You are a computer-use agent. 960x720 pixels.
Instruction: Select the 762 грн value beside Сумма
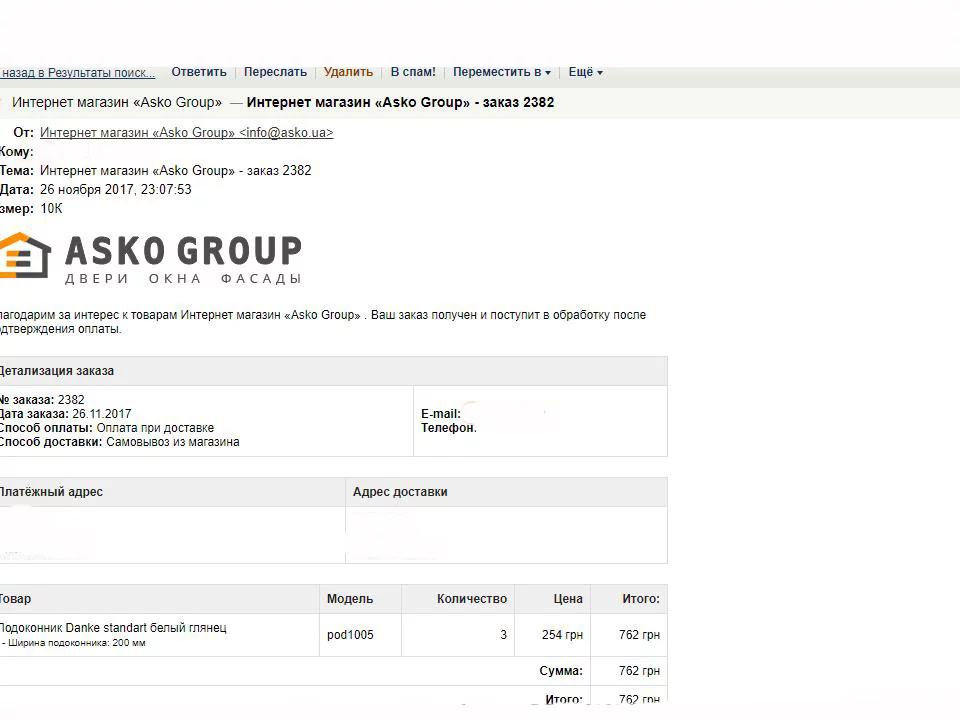(639, 671)
